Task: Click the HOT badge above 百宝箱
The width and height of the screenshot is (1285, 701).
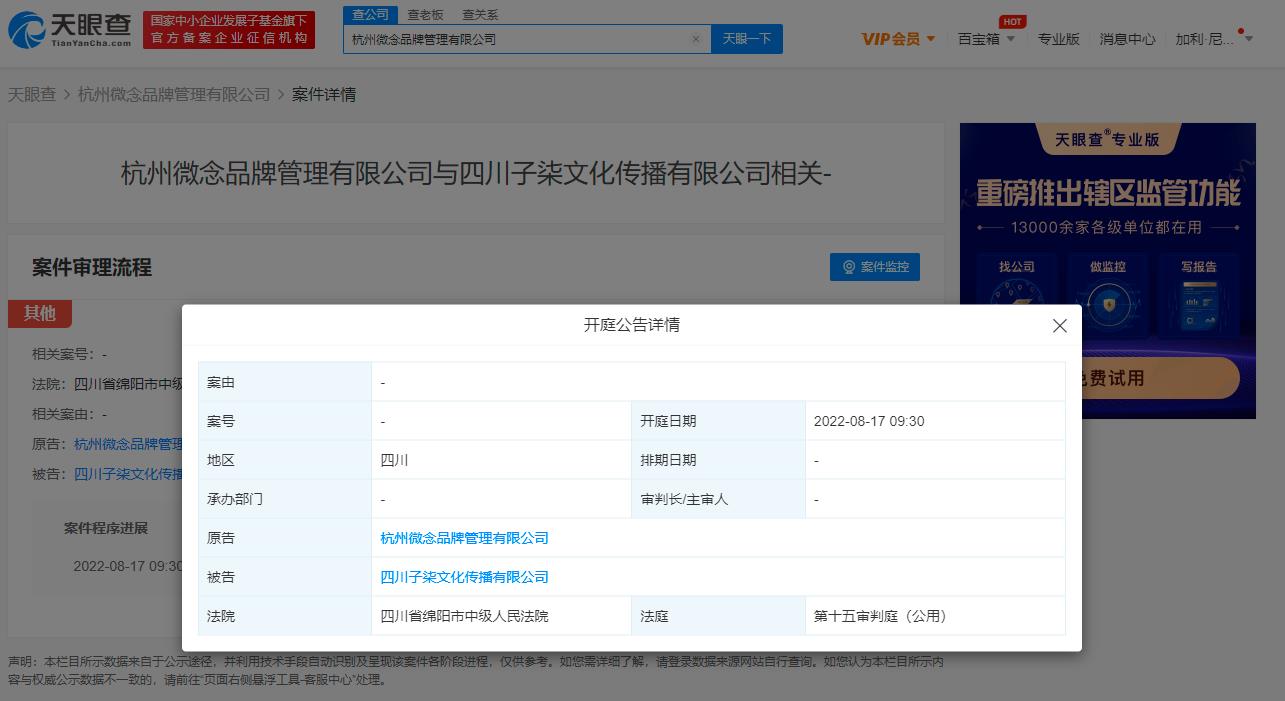Action: (1013, 21)
